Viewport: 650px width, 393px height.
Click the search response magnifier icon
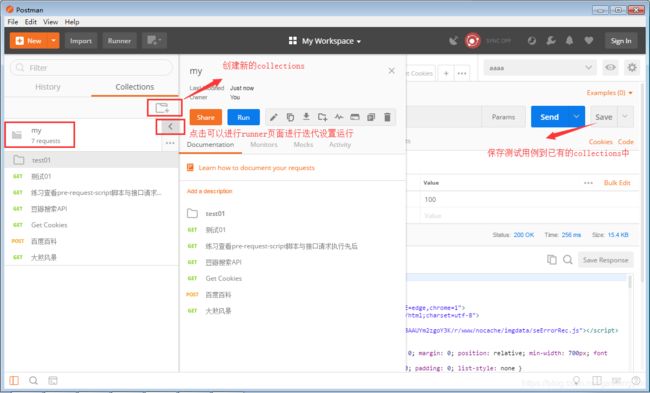568,260
